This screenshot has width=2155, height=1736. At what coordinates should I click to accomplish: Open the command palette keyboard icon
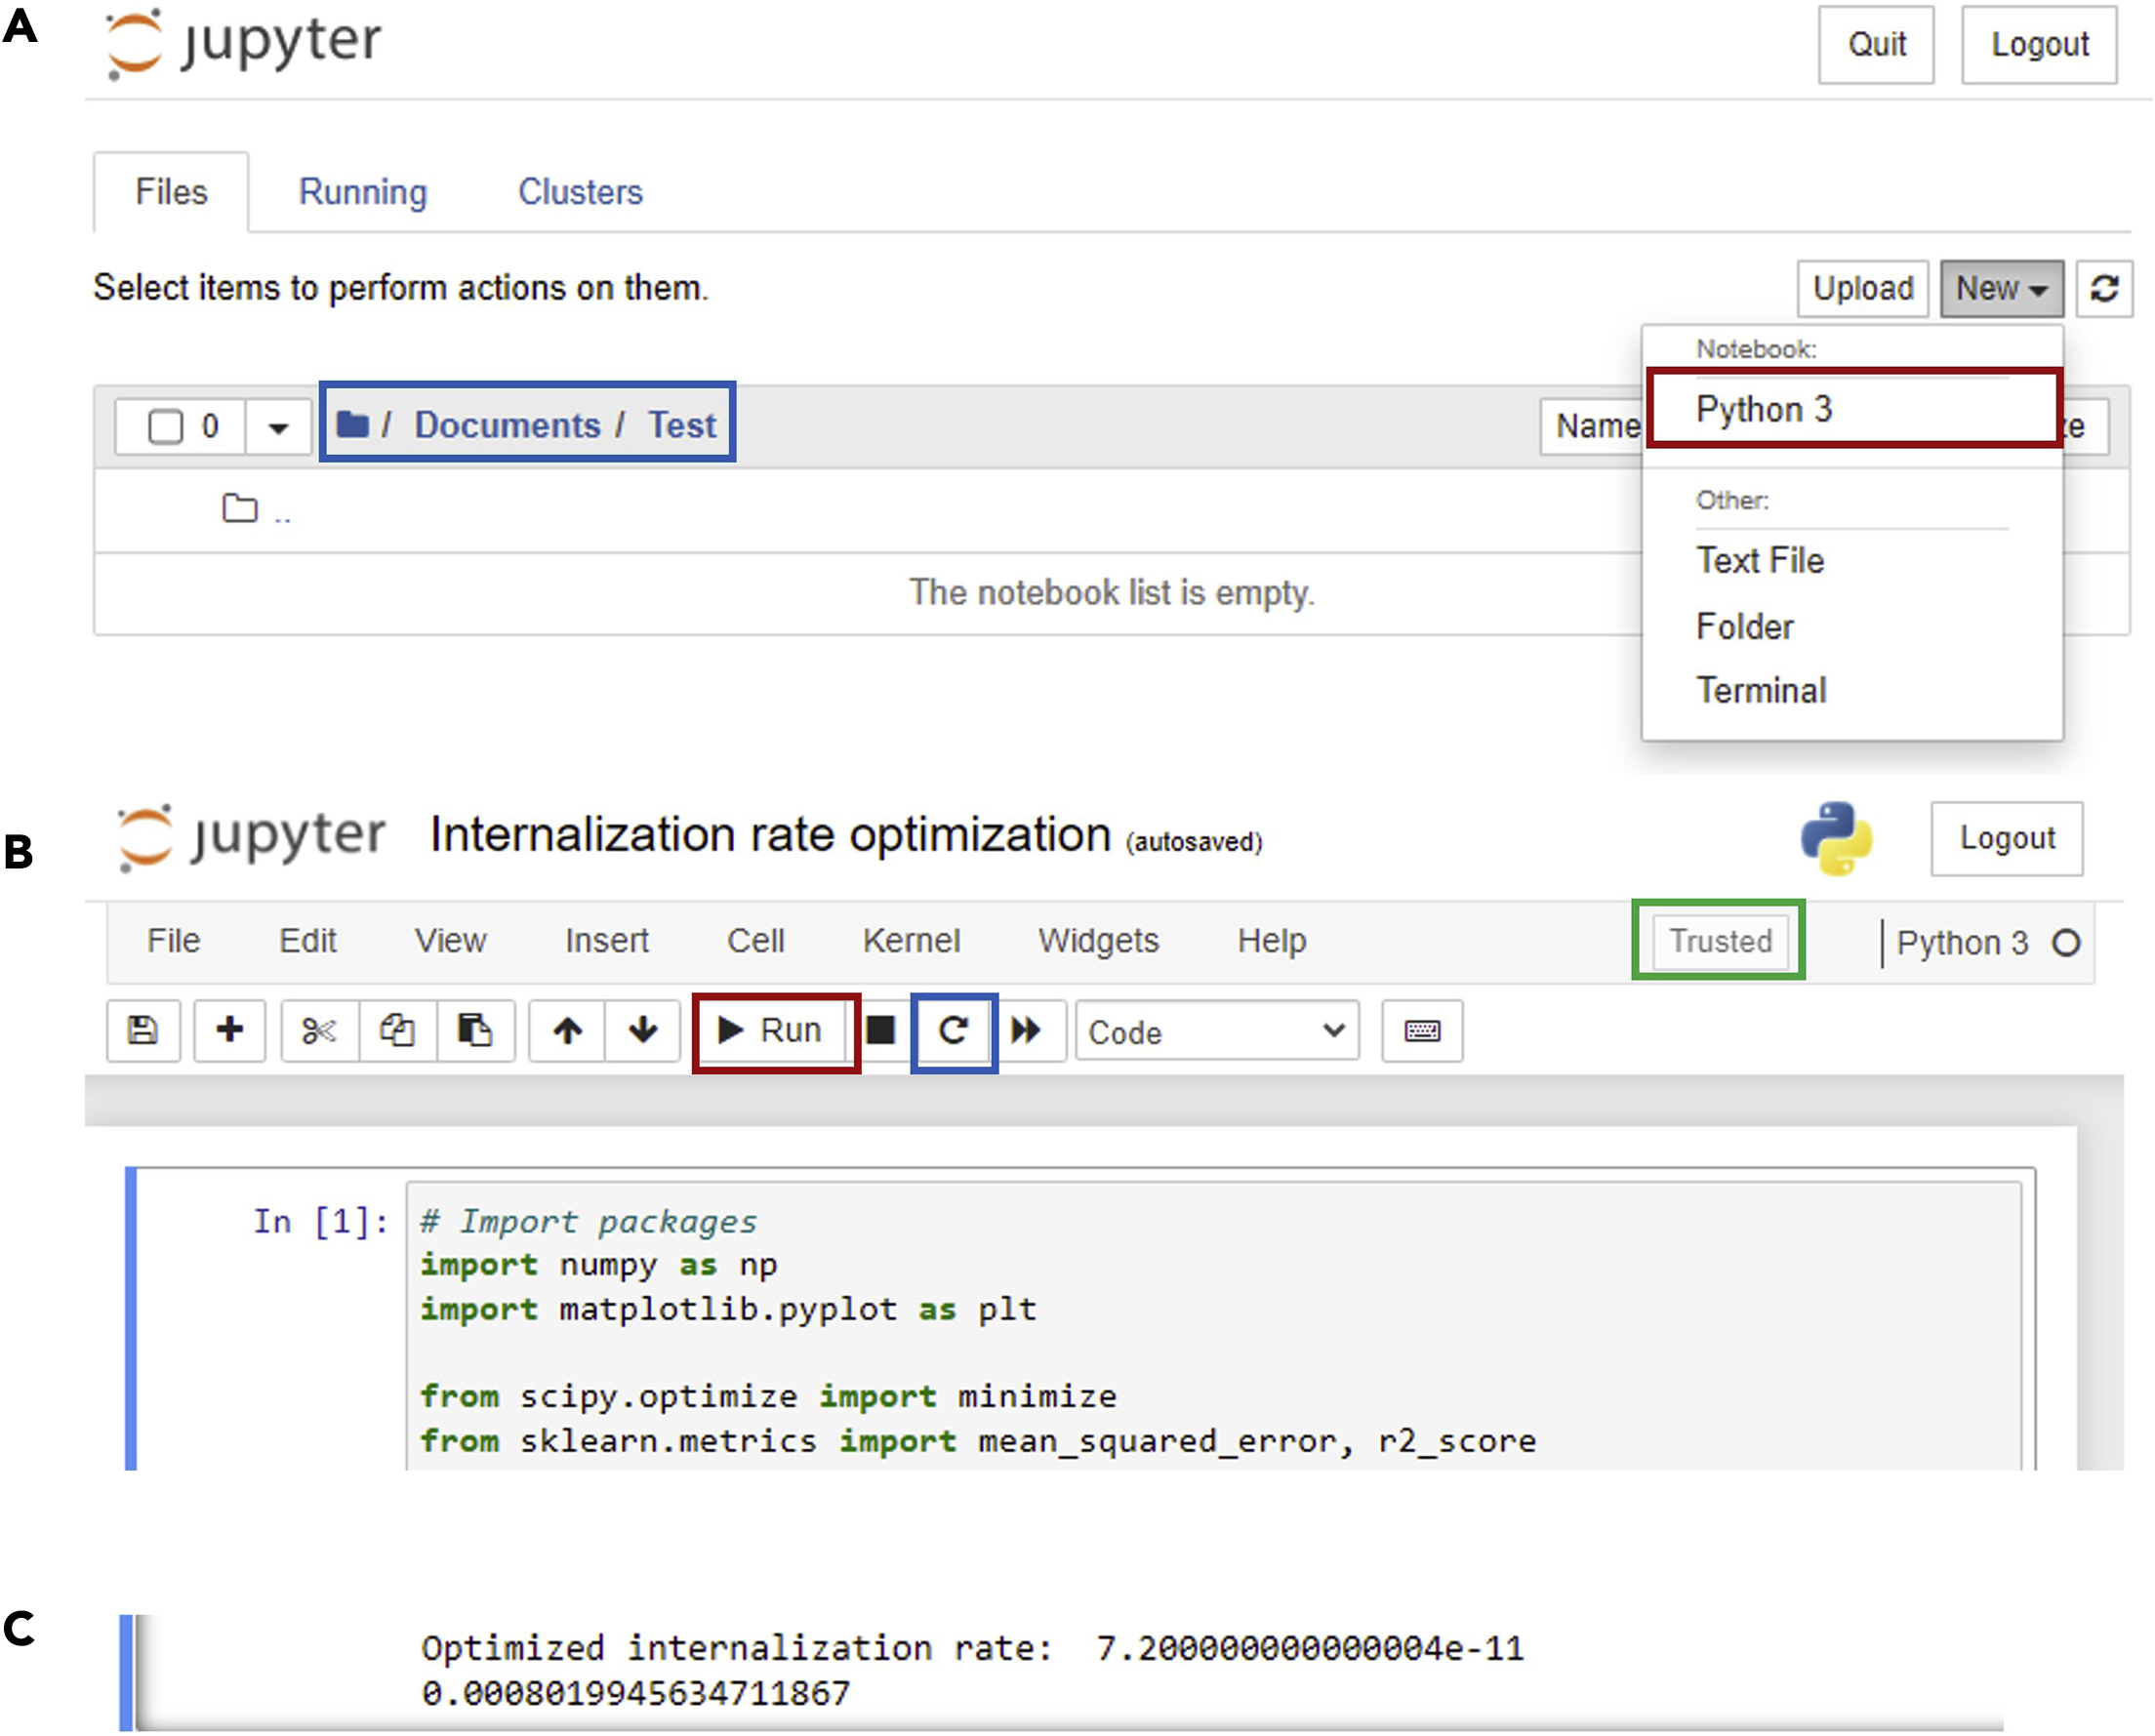1422,1031
